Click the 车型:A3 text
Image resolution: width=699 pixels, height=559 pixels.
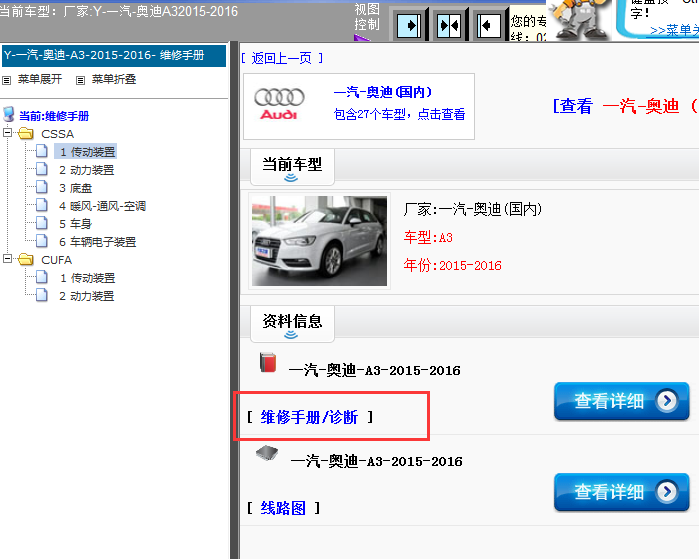(x=428, y=238)
